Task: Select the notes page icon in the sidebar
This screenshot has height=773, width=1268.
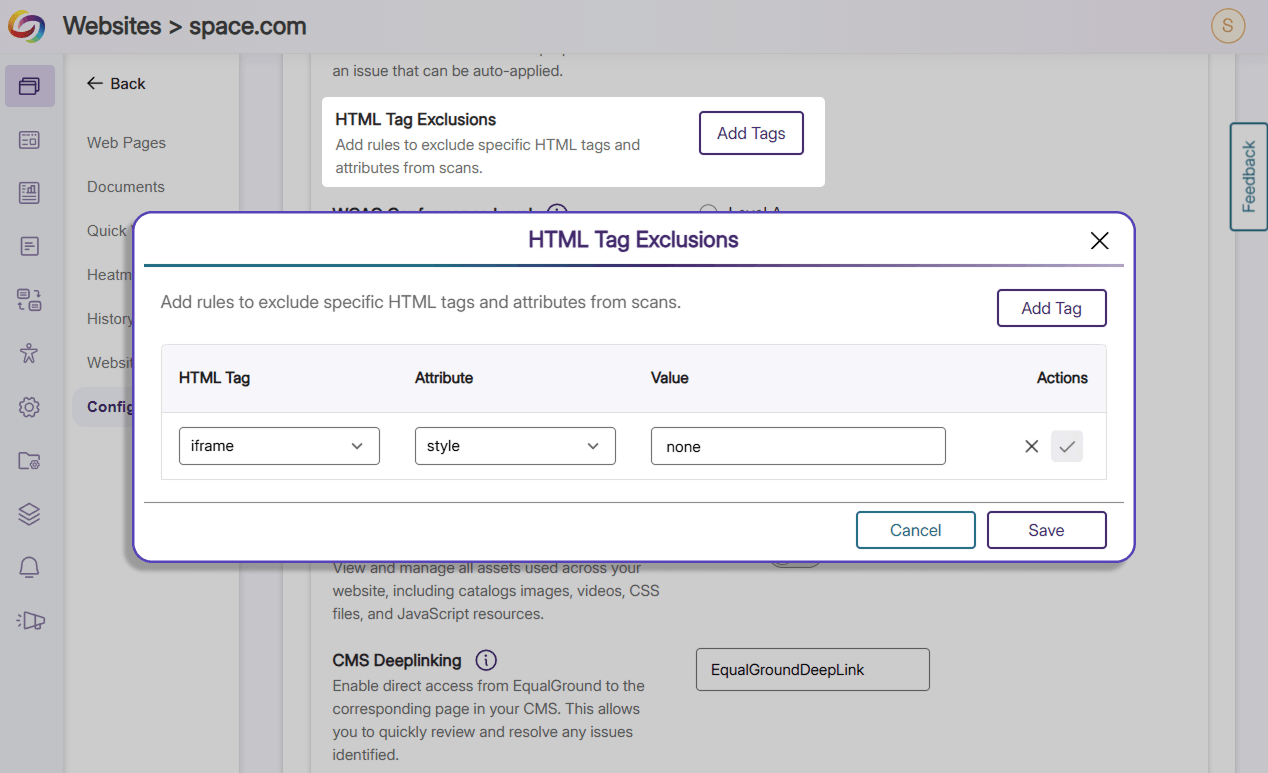Action: (x=30, y=246)
